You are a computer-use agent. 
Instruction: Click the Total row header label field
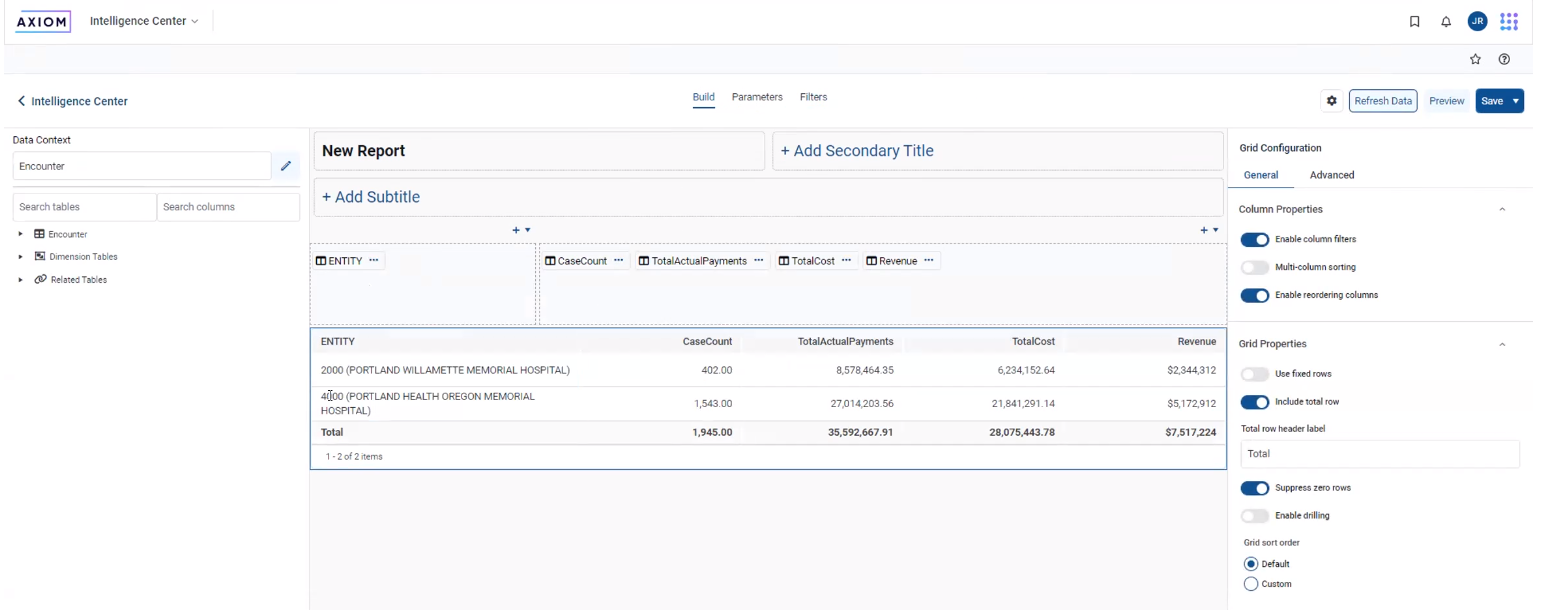[1379, 454]
